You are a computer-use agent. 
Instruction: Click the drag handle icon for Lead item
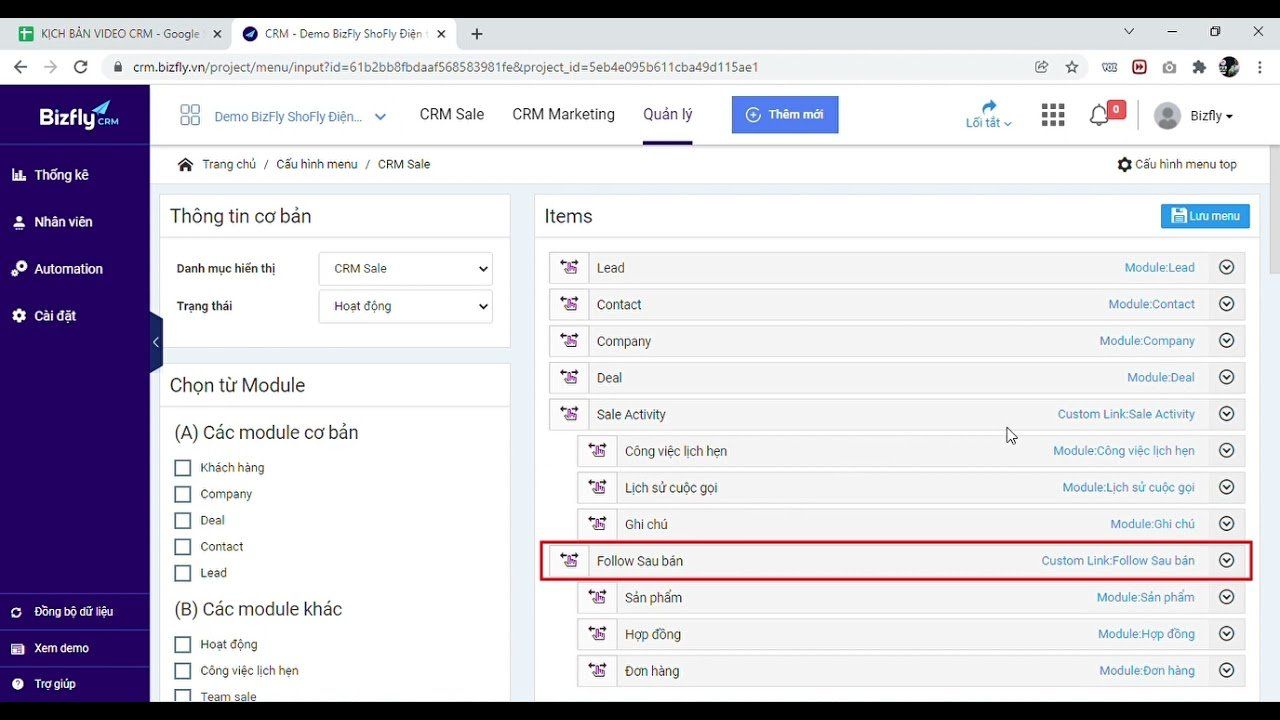tap(569, 268)
